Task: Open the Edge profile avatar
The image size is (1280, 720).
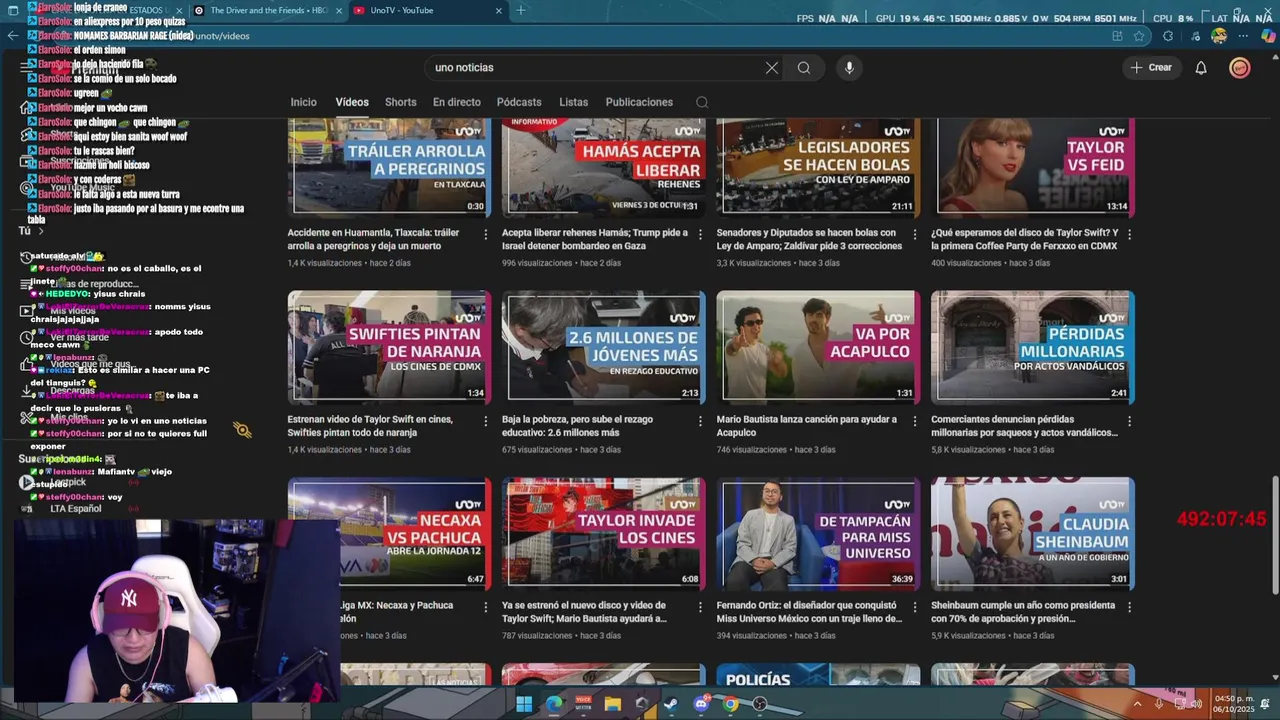Action: 1218,36
